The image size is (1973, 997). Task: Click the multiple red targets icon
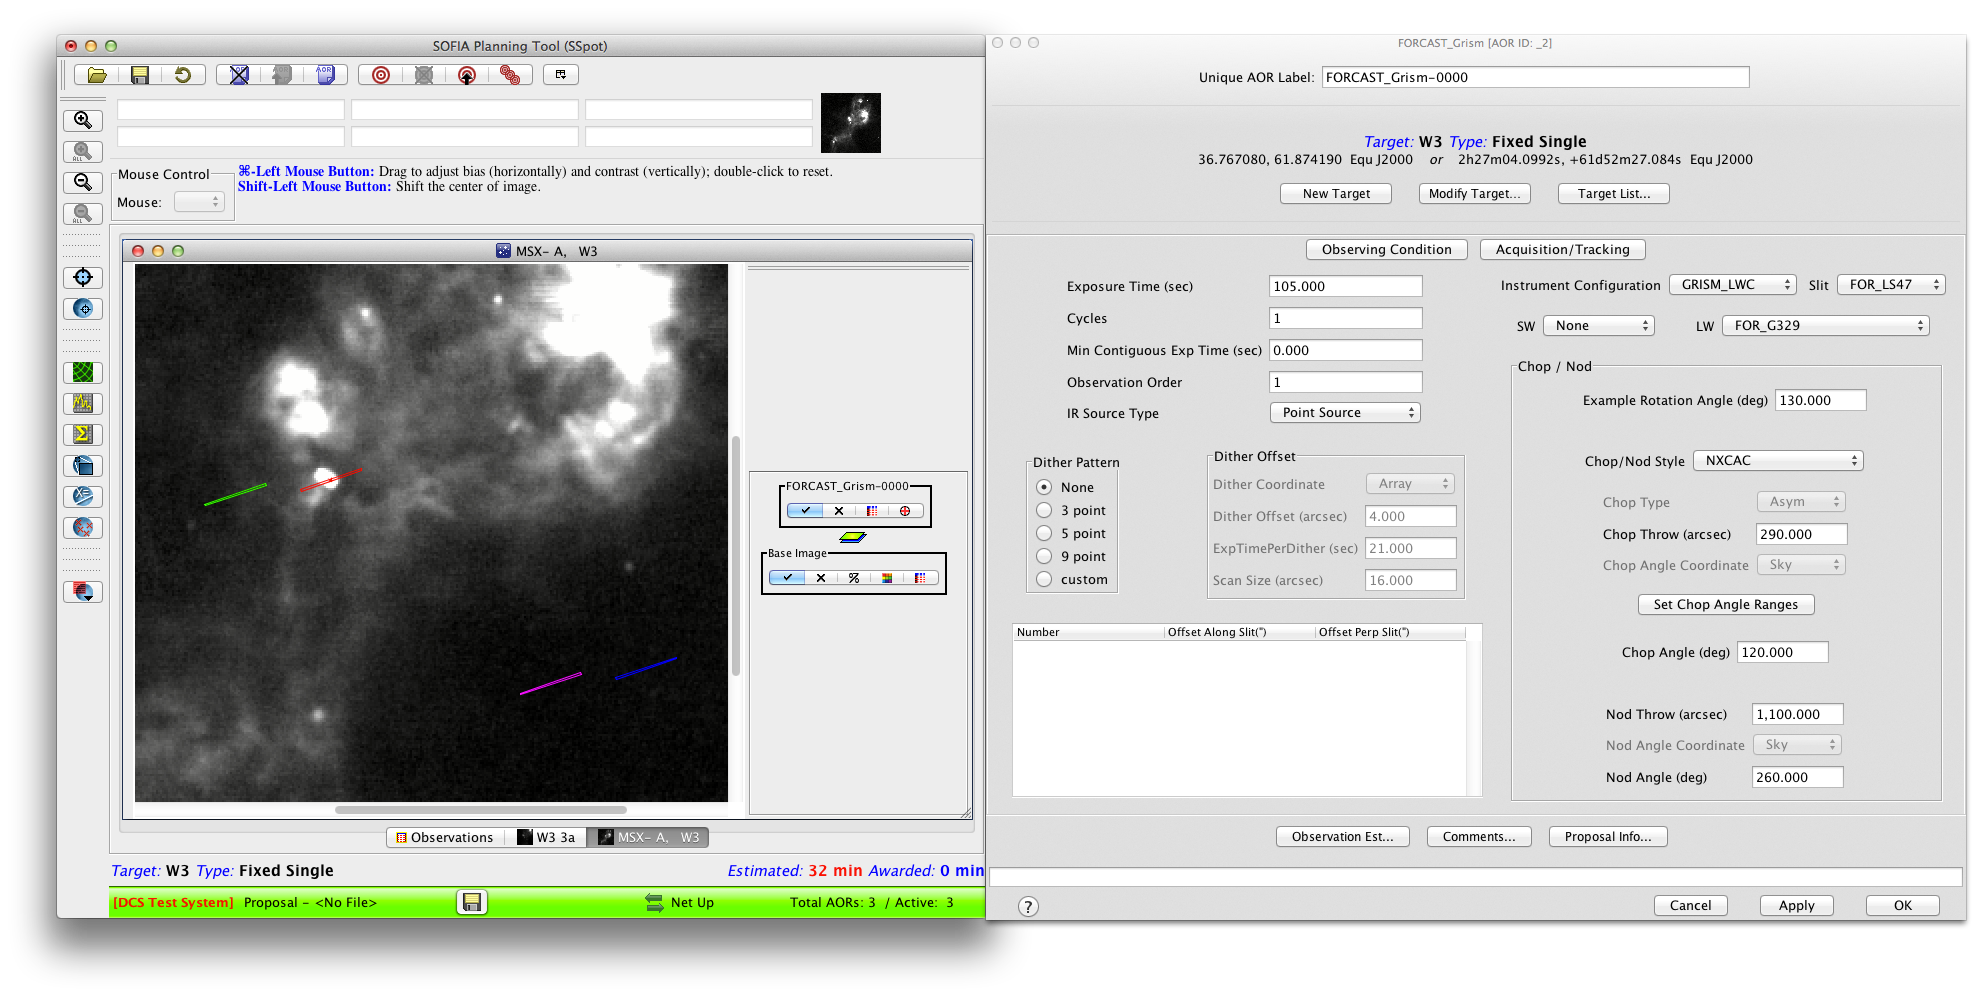pyautogui.click(x=510, y=75)
